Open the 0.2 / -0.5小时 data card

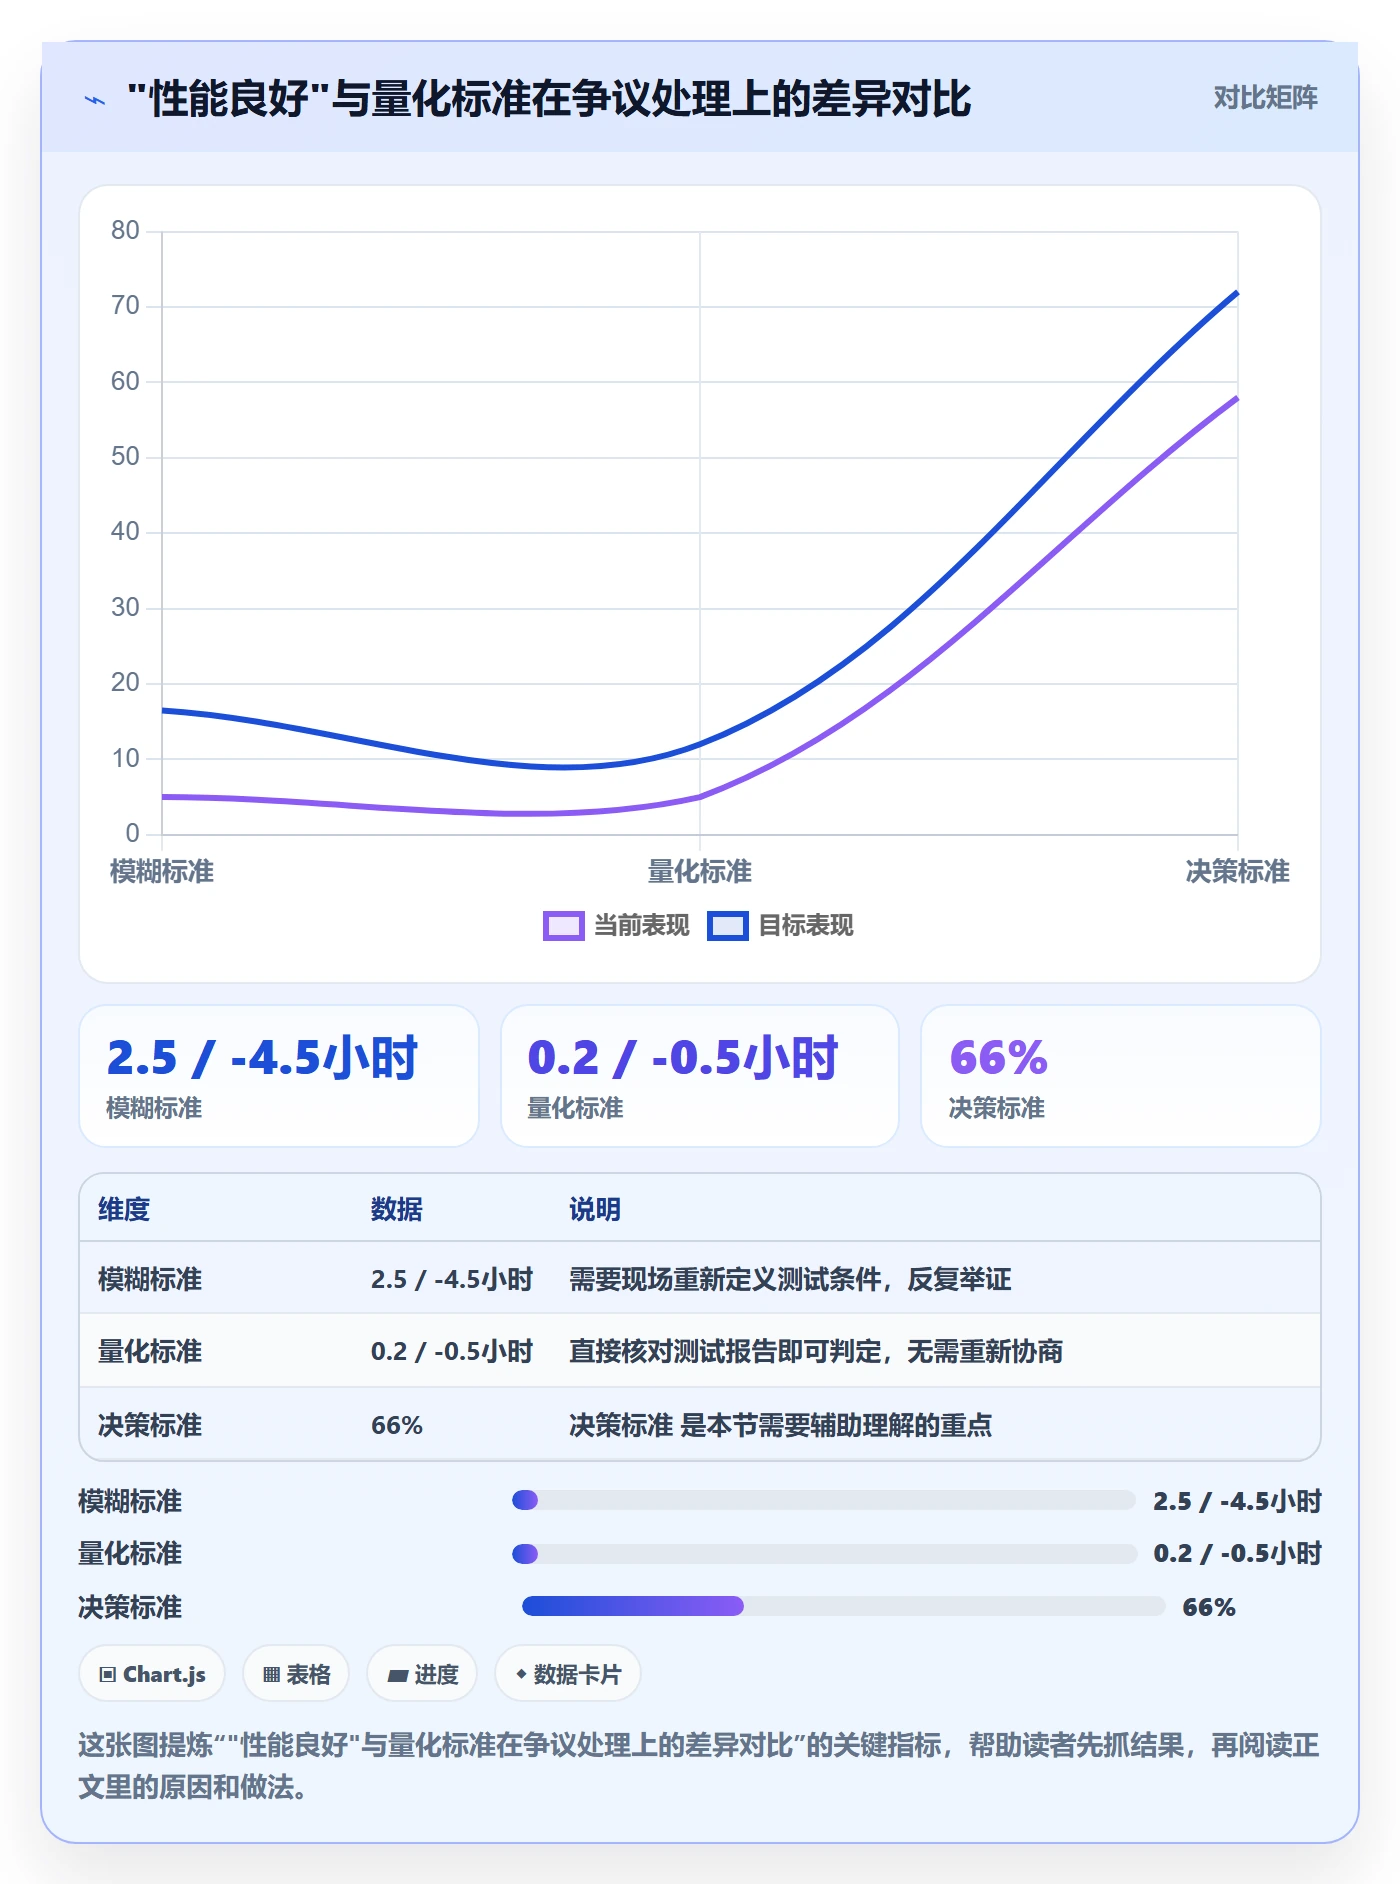coord(700,1076)
